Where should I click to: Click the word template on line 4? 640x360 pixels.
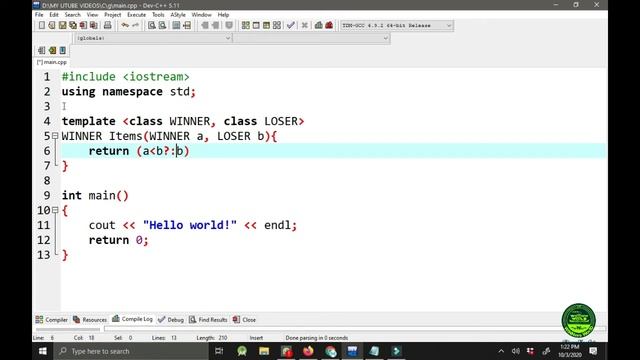89,121
